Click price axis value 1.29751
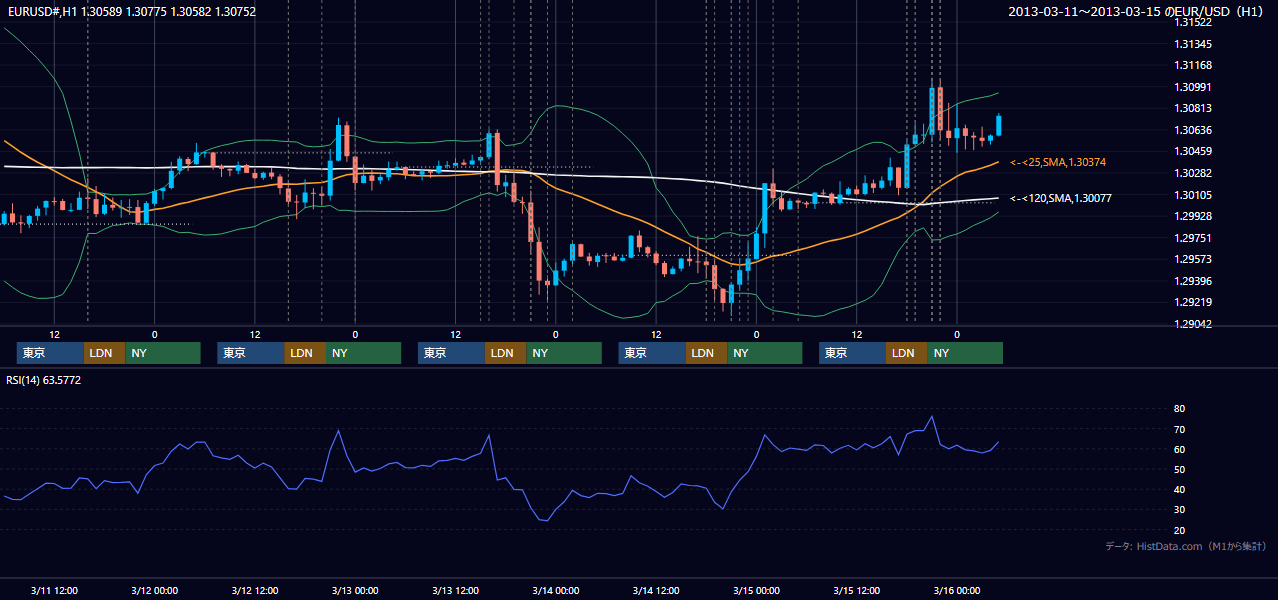 [x=1194, y=238]
